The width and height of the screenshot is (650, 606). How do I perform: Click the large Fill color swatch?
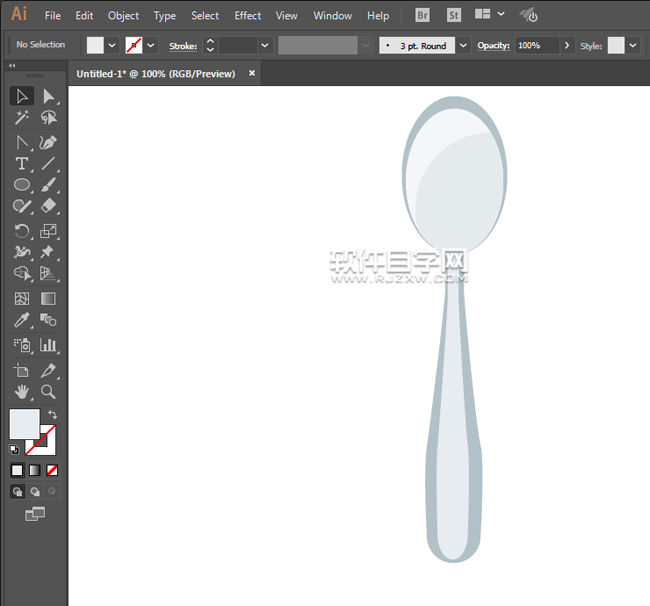point(24,423)
